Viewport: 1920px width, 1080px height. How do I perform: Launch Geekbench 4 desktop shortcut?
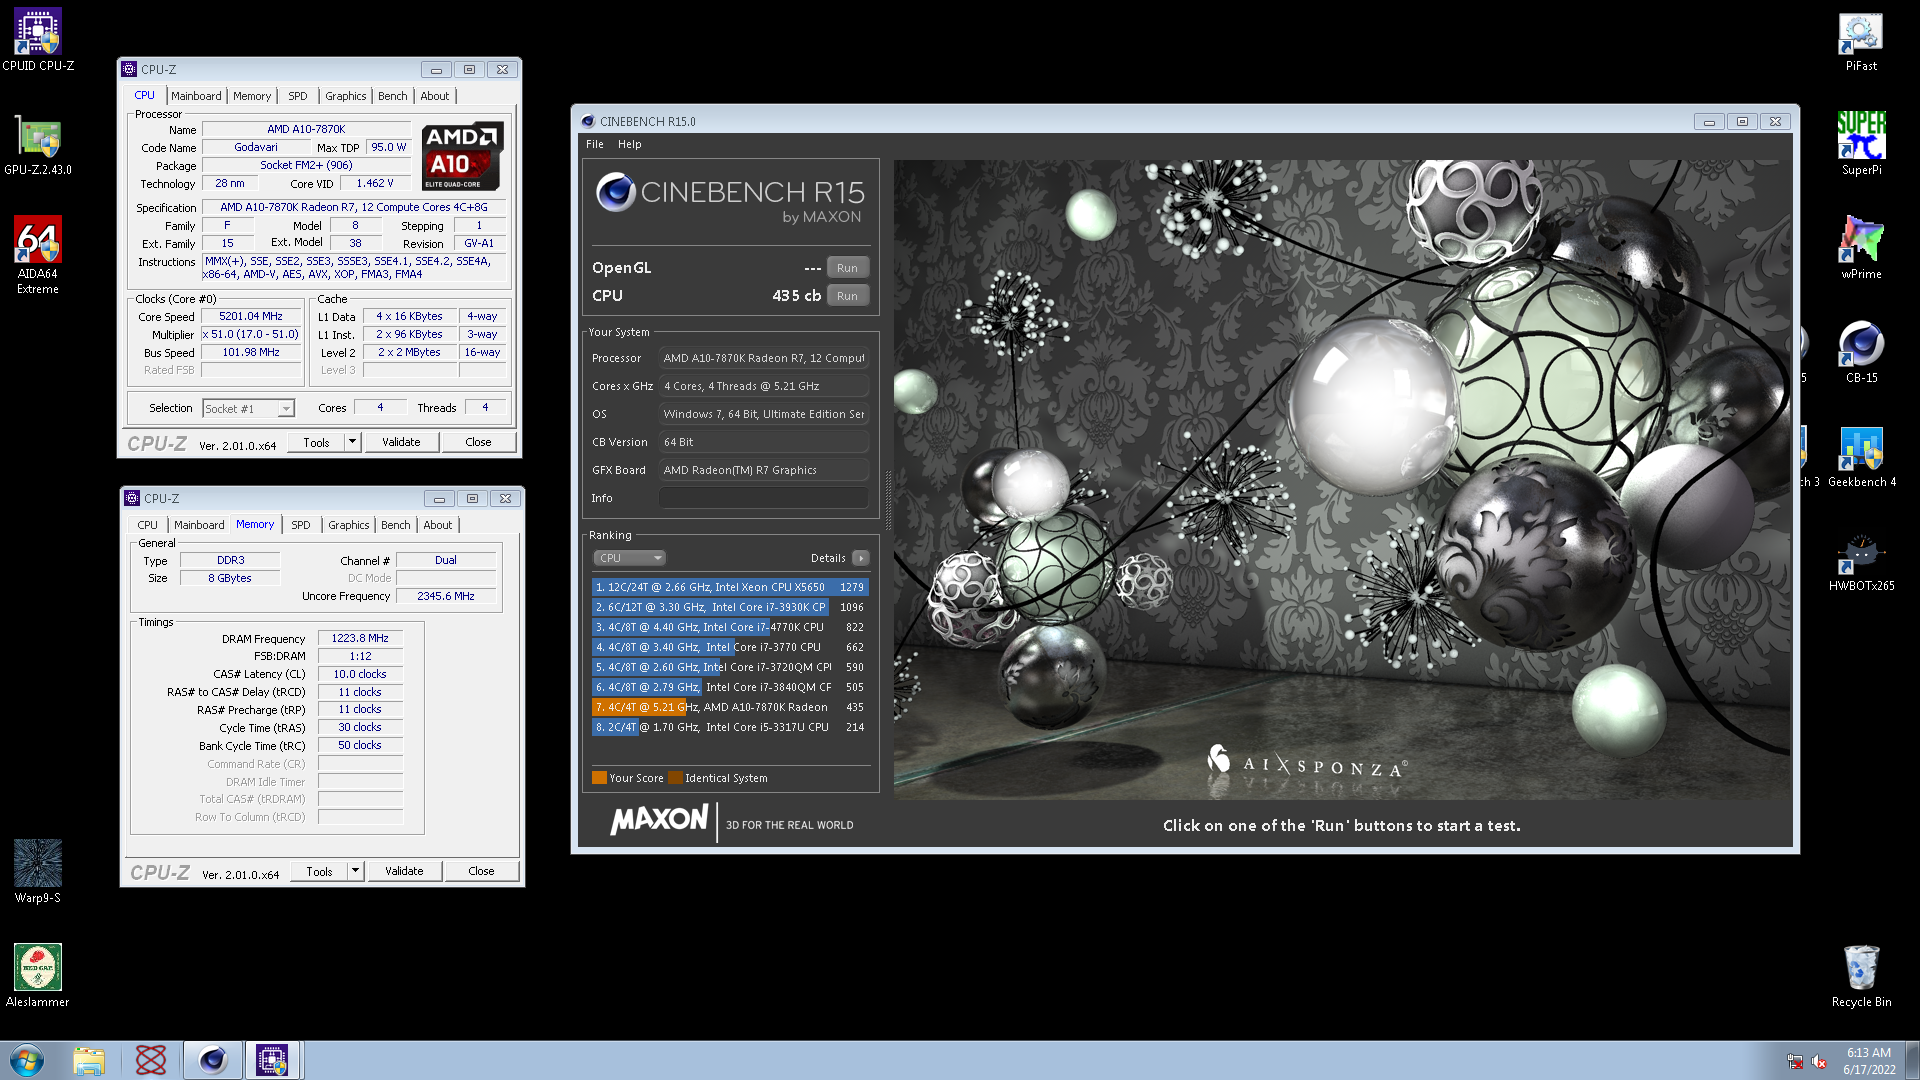pos(1861,456)
